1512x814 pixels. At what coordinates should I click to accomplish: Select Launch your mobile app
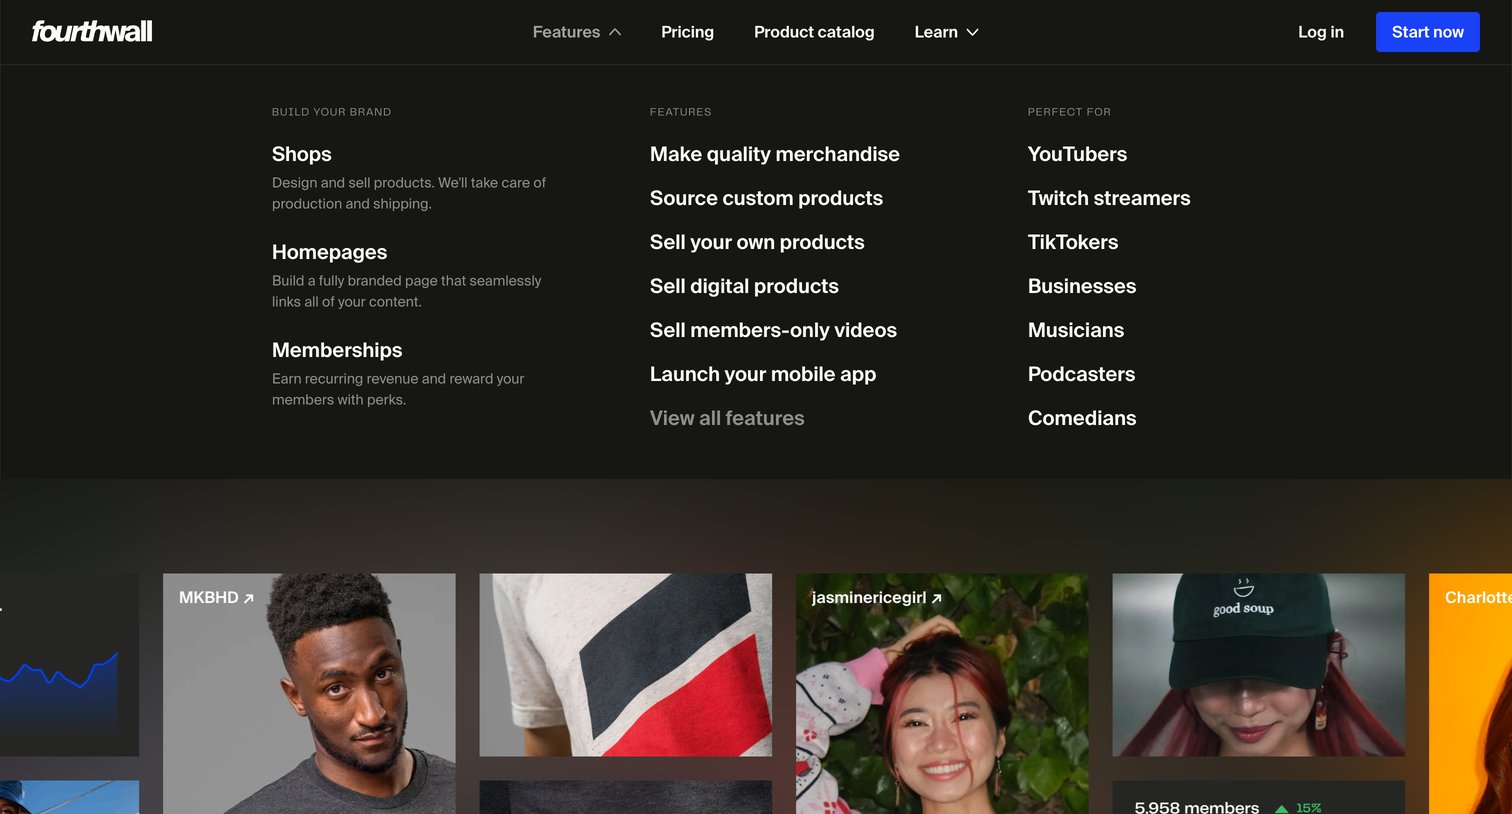tap(763, 374)
